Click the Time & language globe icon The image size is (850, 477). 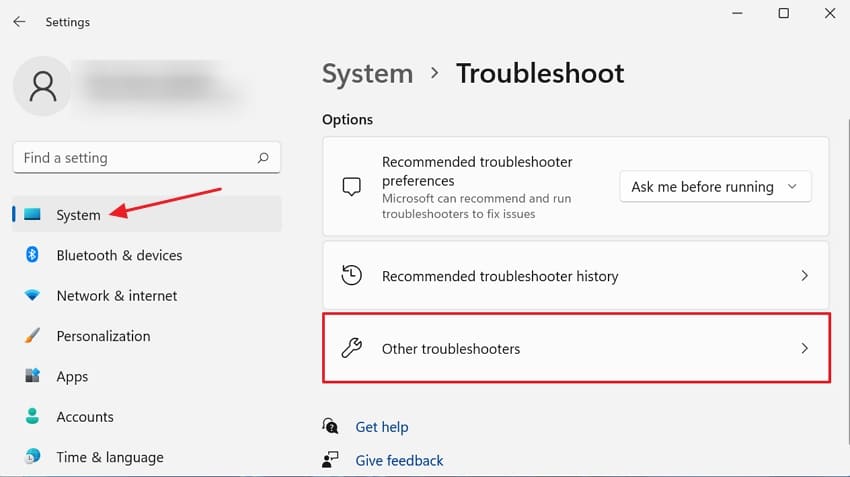33,456
